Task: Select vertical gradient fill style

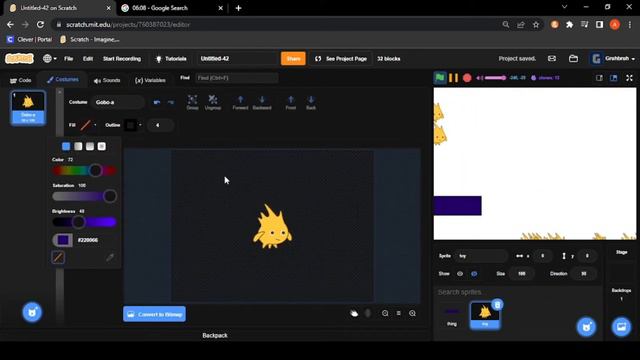Action: (90, 146)
